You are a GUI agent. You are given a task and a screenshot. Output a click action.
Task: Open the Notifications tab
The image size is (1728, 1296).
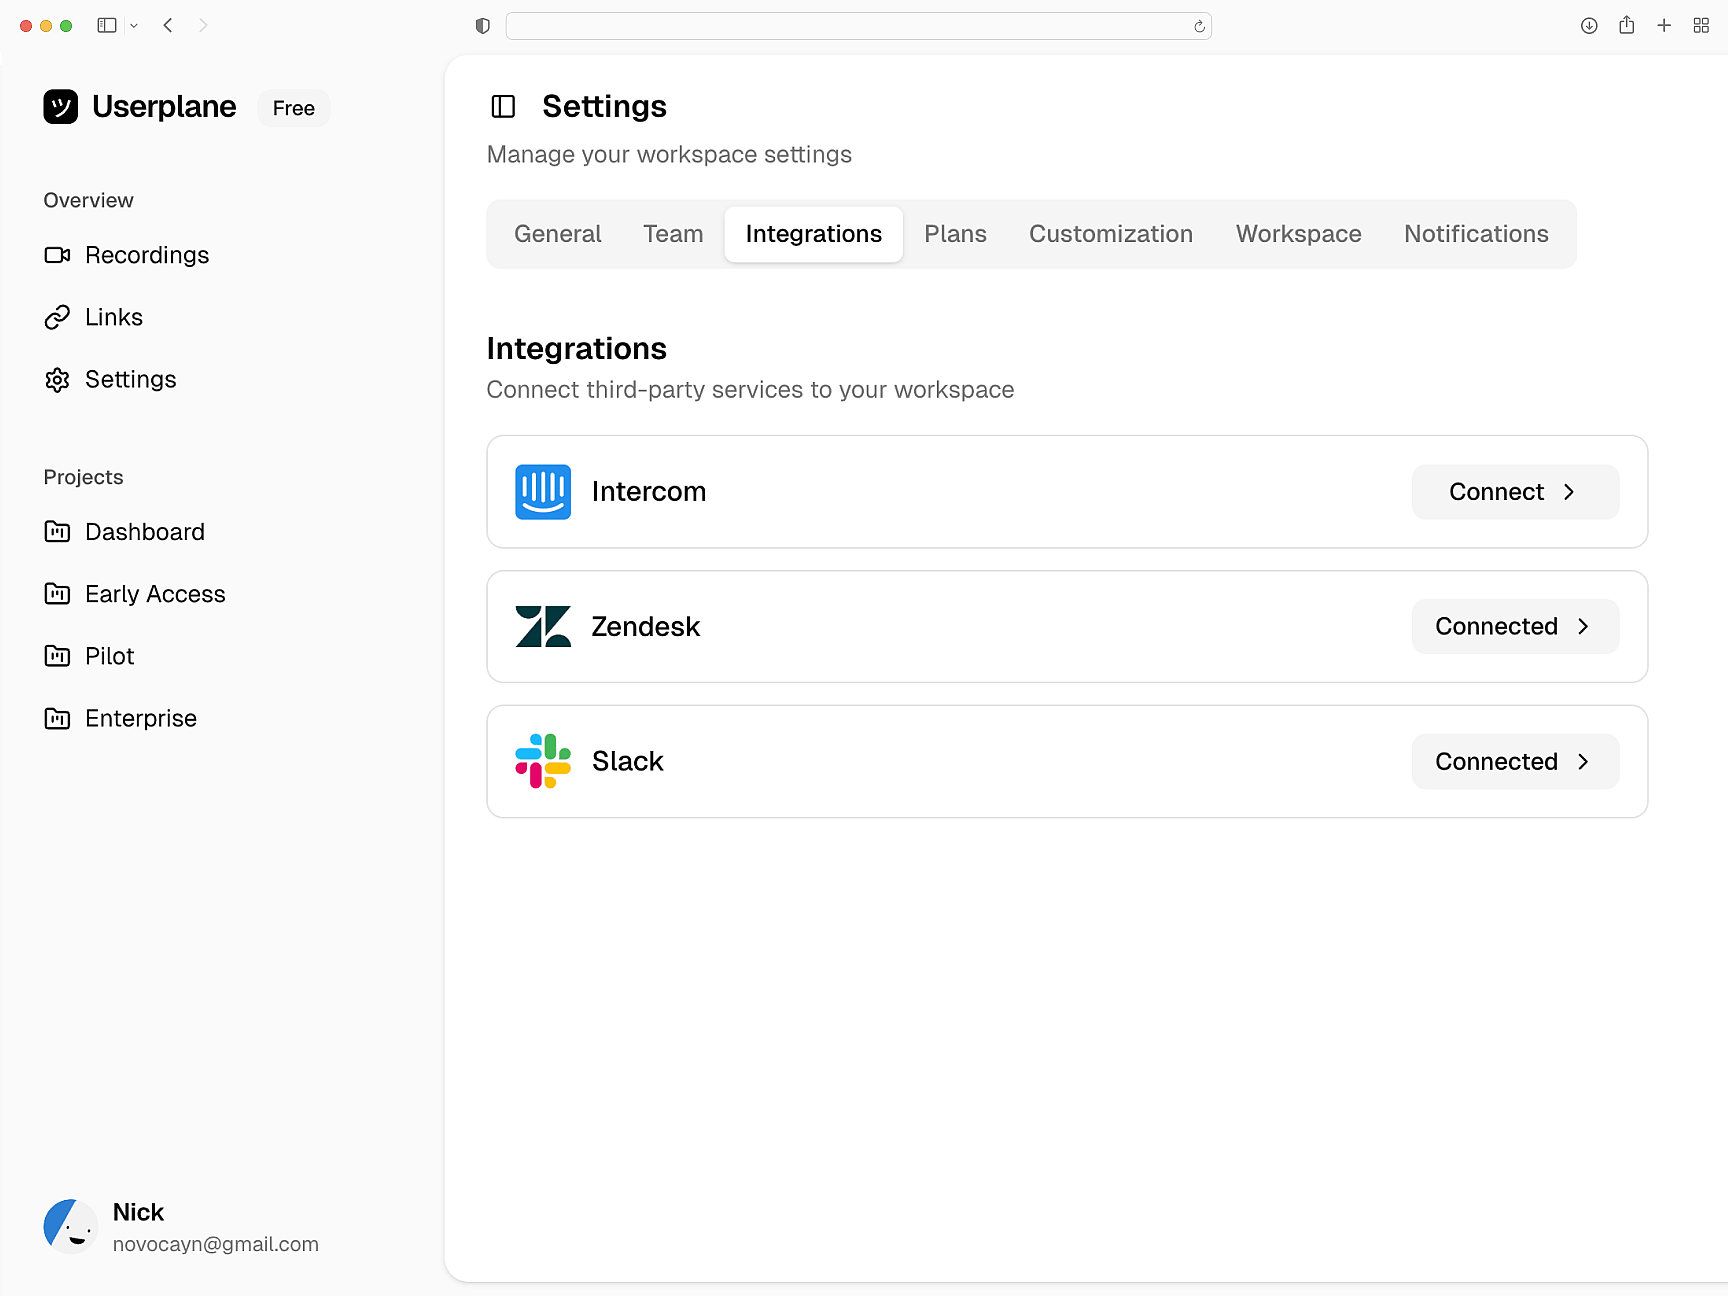point(1476,233)
